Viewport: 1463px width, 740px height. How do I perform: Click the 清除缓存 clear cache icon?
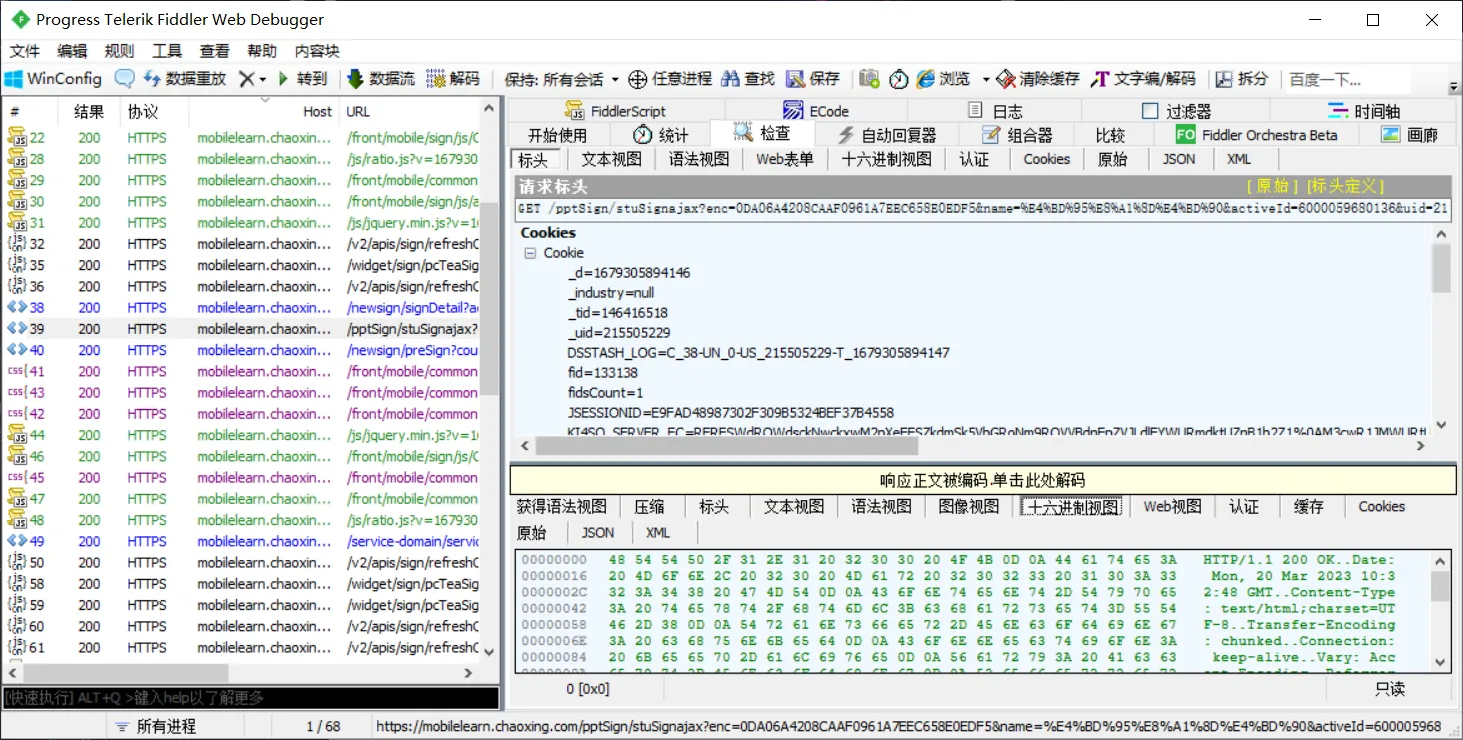point(1005,79)
